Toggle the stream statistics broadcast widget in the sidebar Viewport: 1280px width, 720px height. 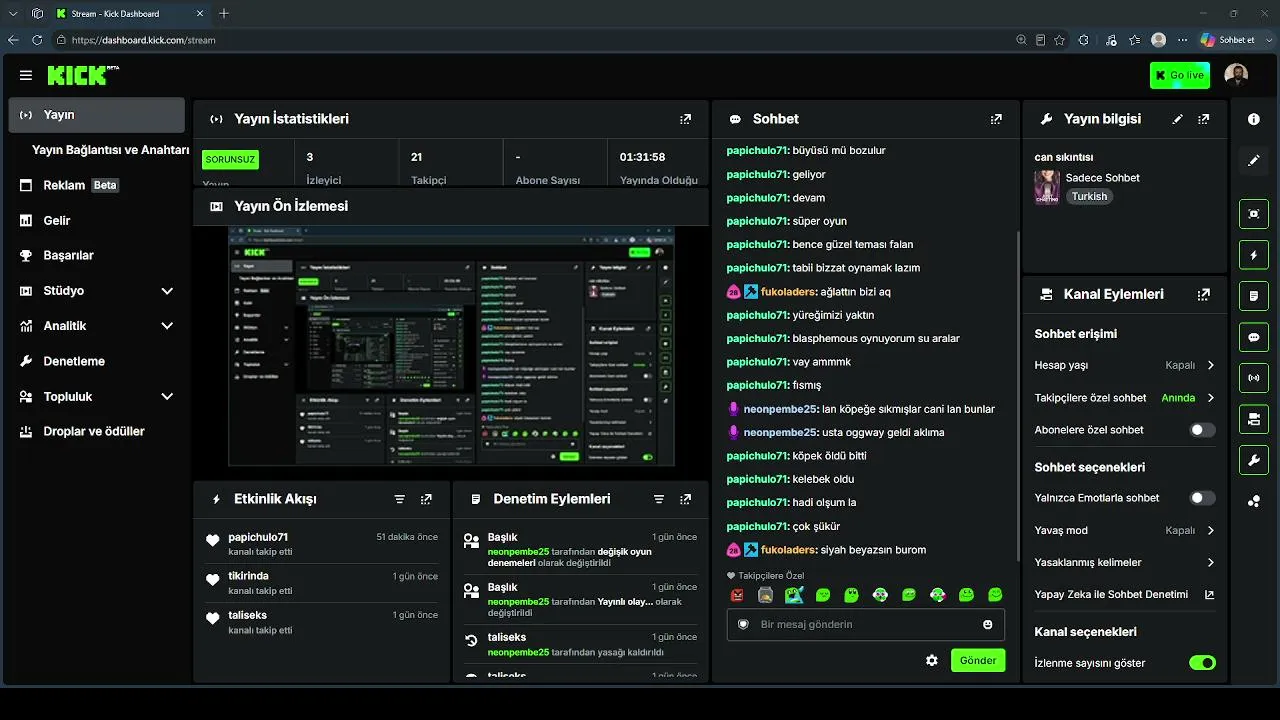click(1254, 378)
